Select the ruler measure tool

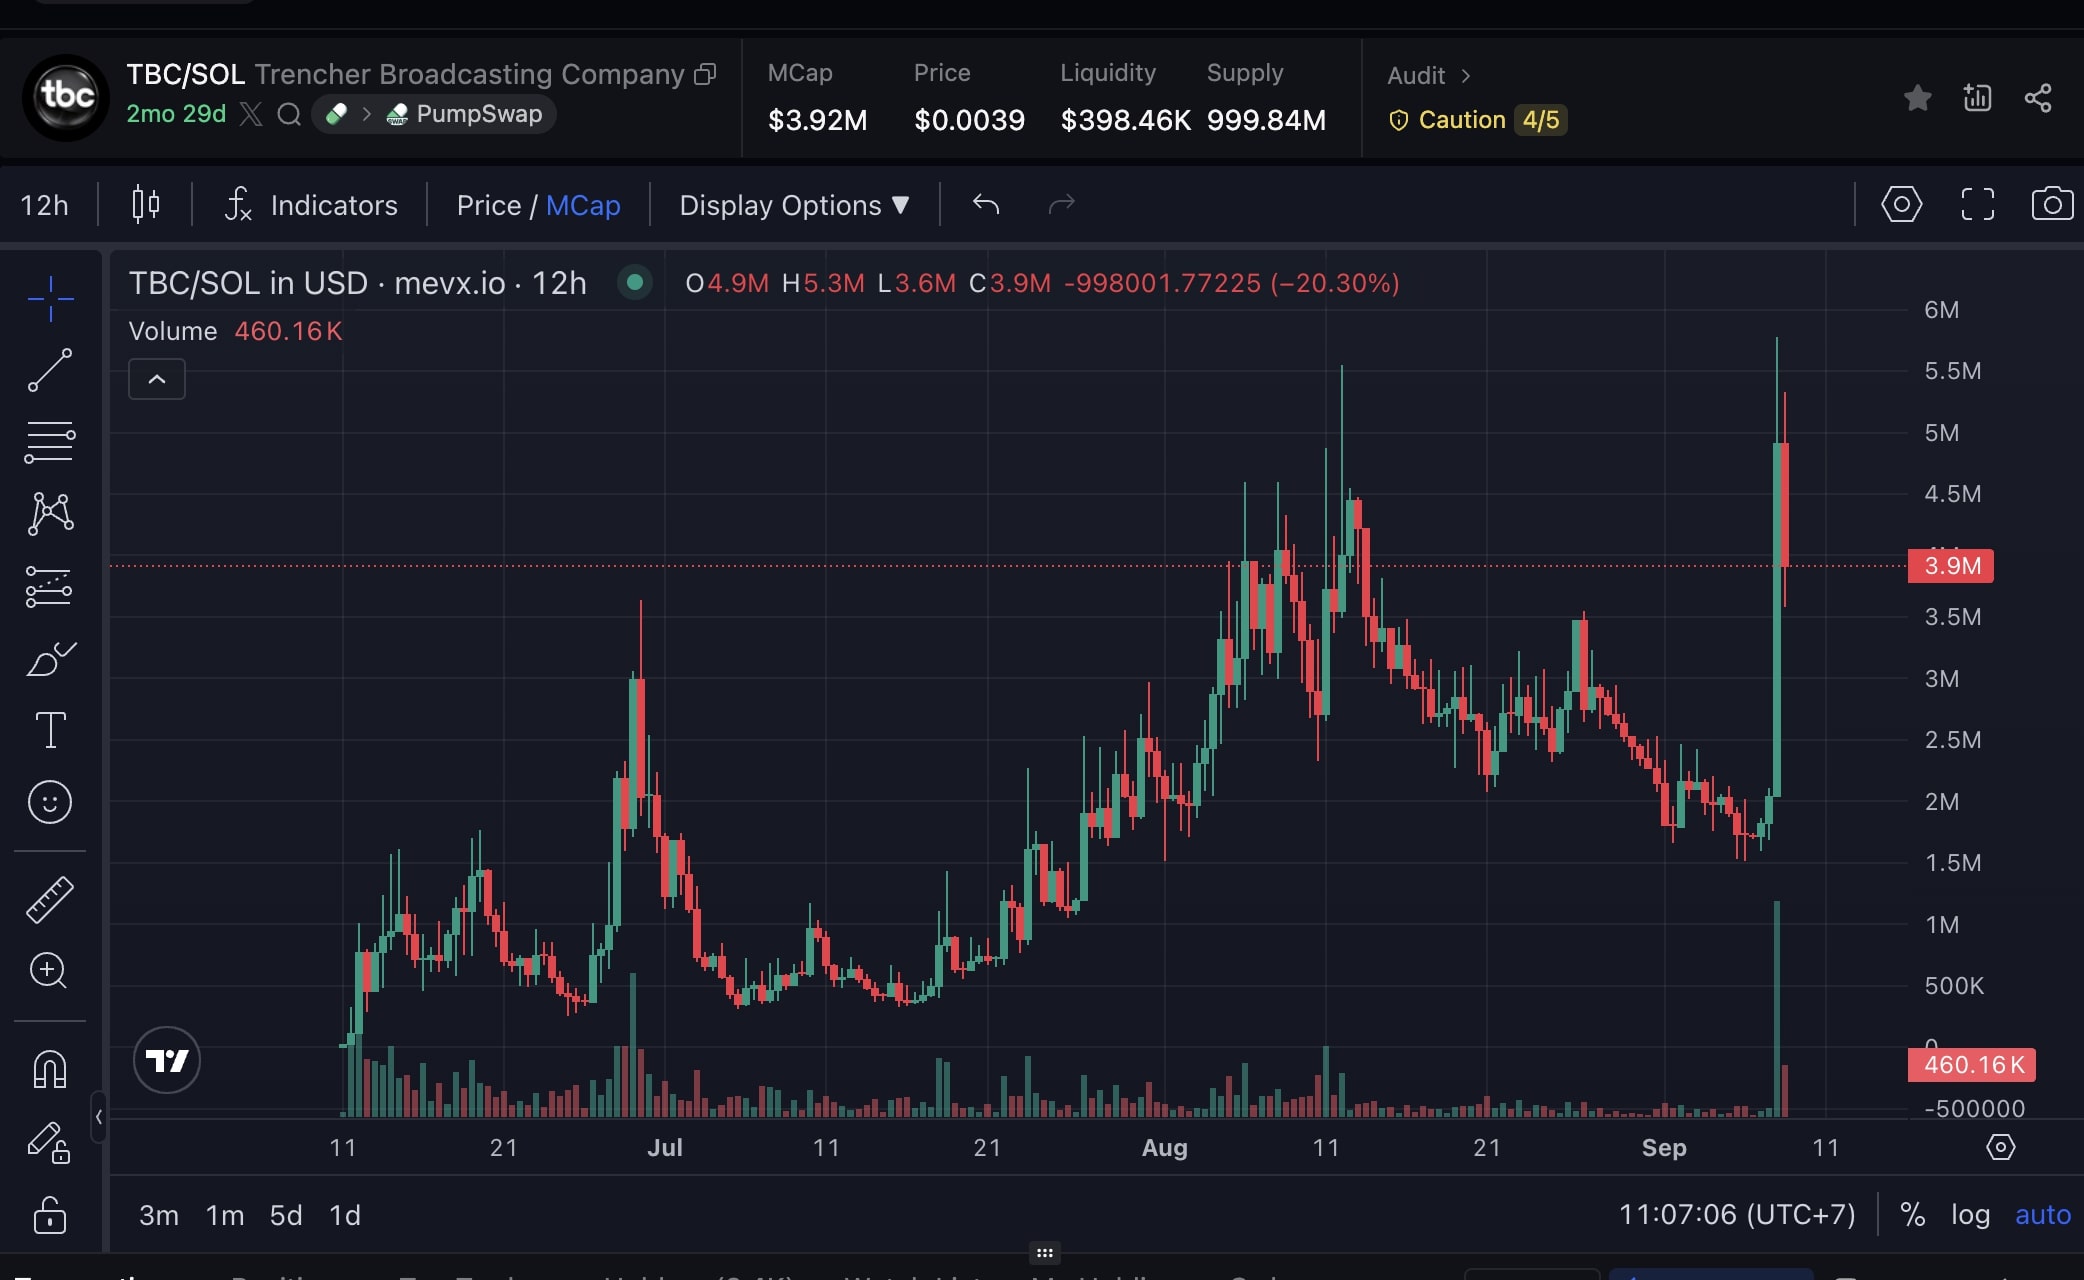(x=49, y=899)
